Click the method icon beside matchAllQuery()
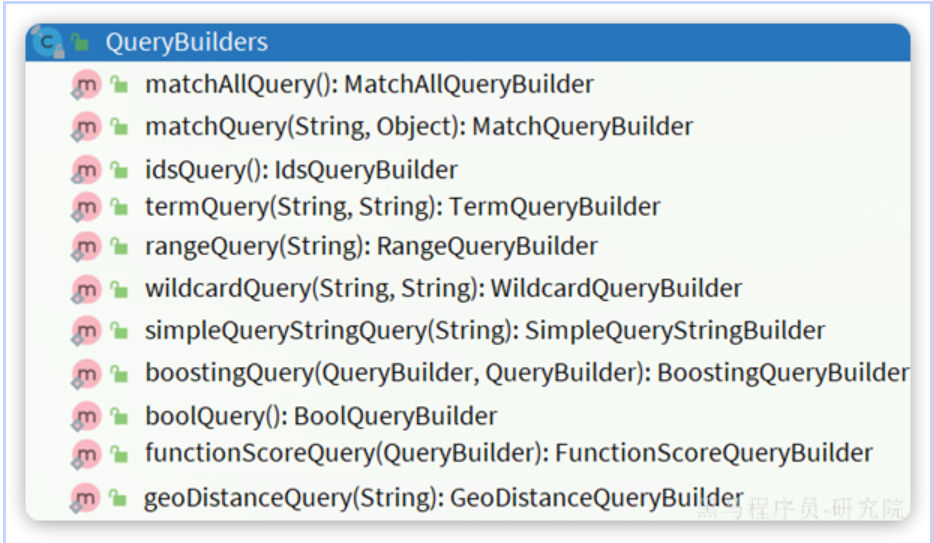933x543 pixels. (x=87, y=85)
